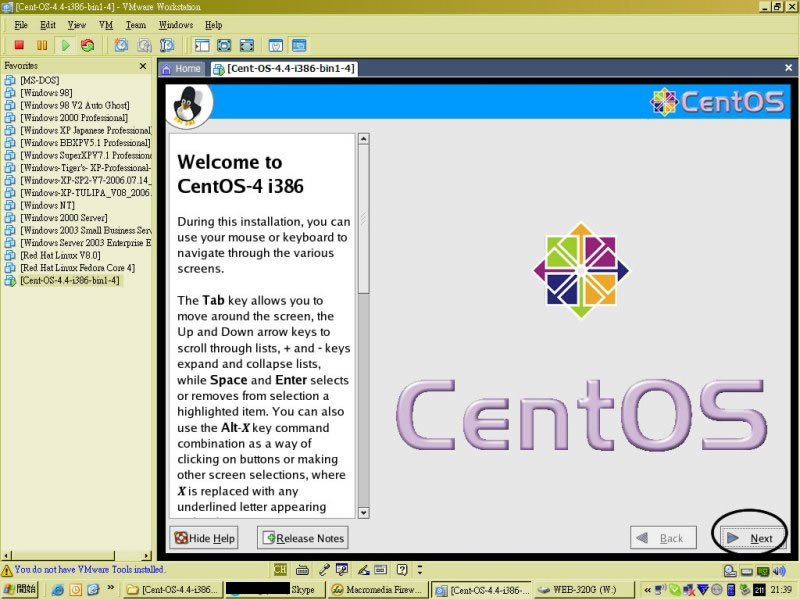Click the taskbar clock showing 21:39

pyautogui.click(x=781, y=590)
